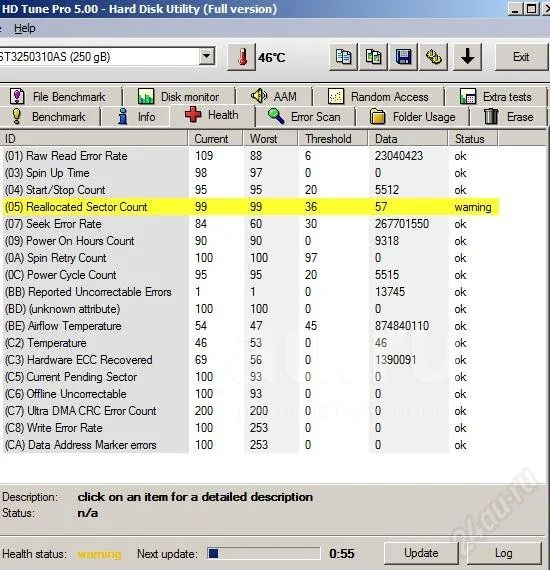Minimize the HD Tune Pro window
Viewport: 550px width, 570px height.
pyautogui.click(x=515, y=9)
